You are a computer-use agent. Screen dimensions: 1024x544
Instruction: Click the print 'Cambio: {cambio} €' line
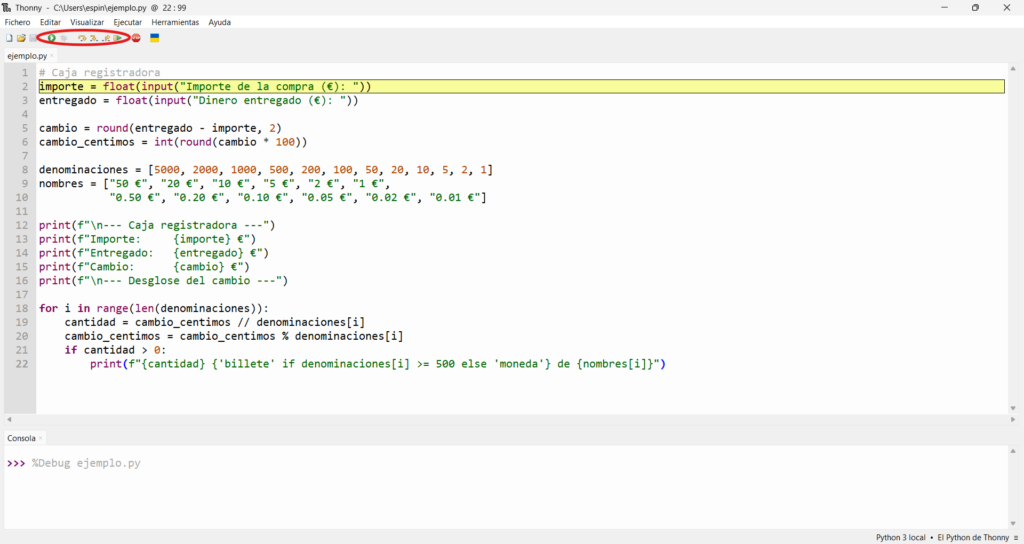[x=144, y=266]
